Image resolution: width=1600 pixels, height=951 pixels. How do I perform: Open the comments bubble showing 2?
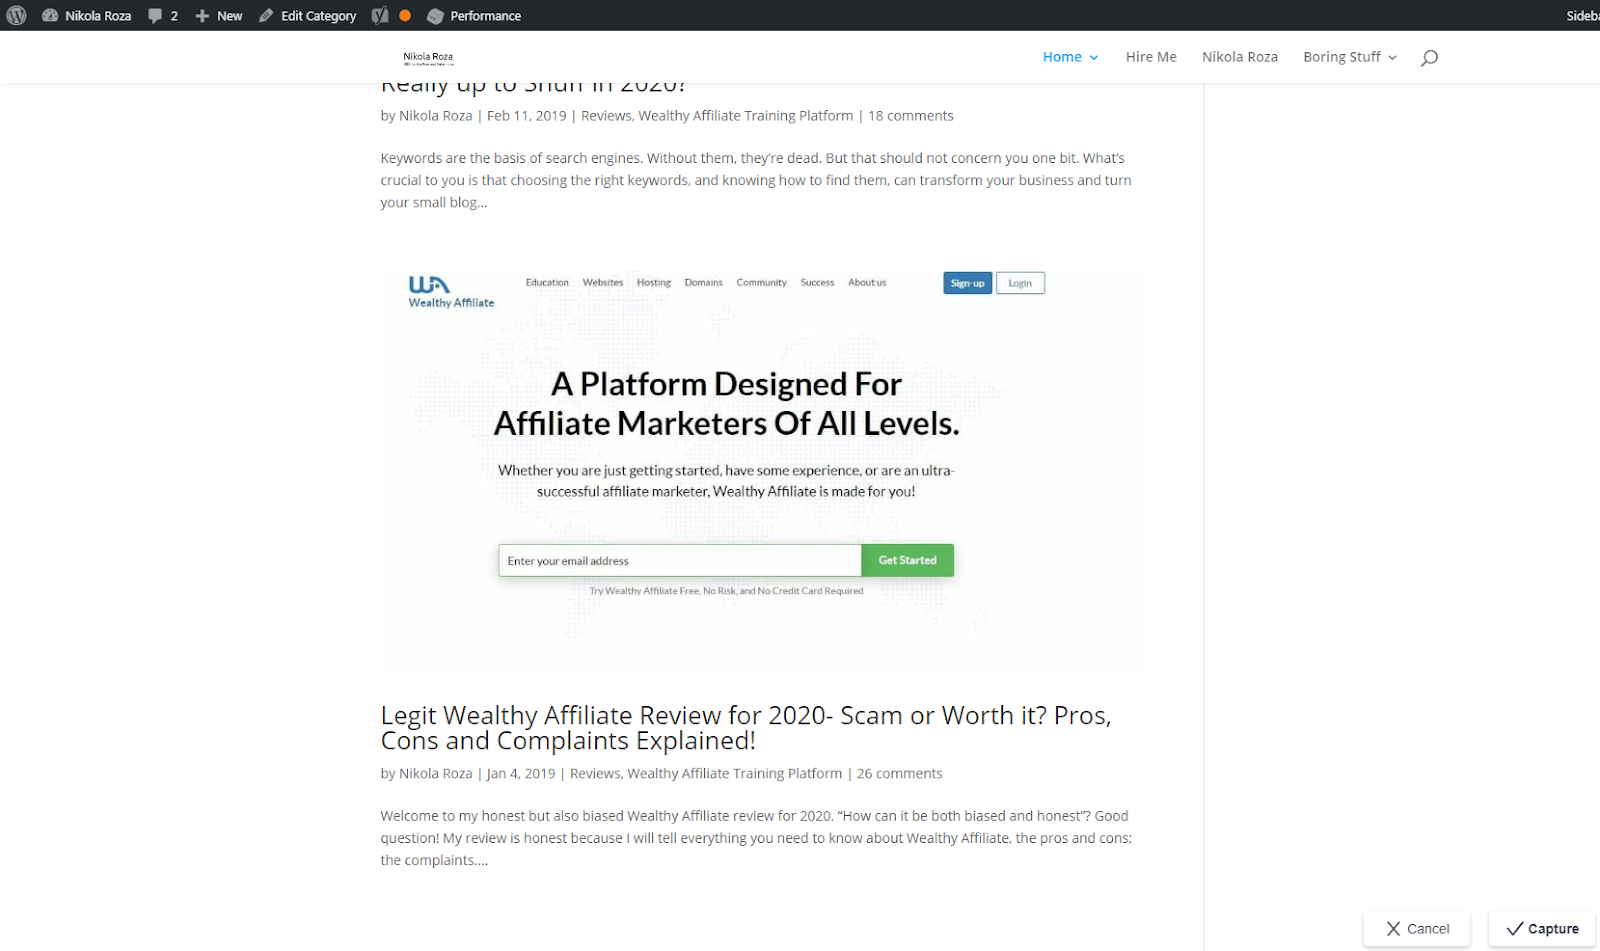[x=163, y=16]
